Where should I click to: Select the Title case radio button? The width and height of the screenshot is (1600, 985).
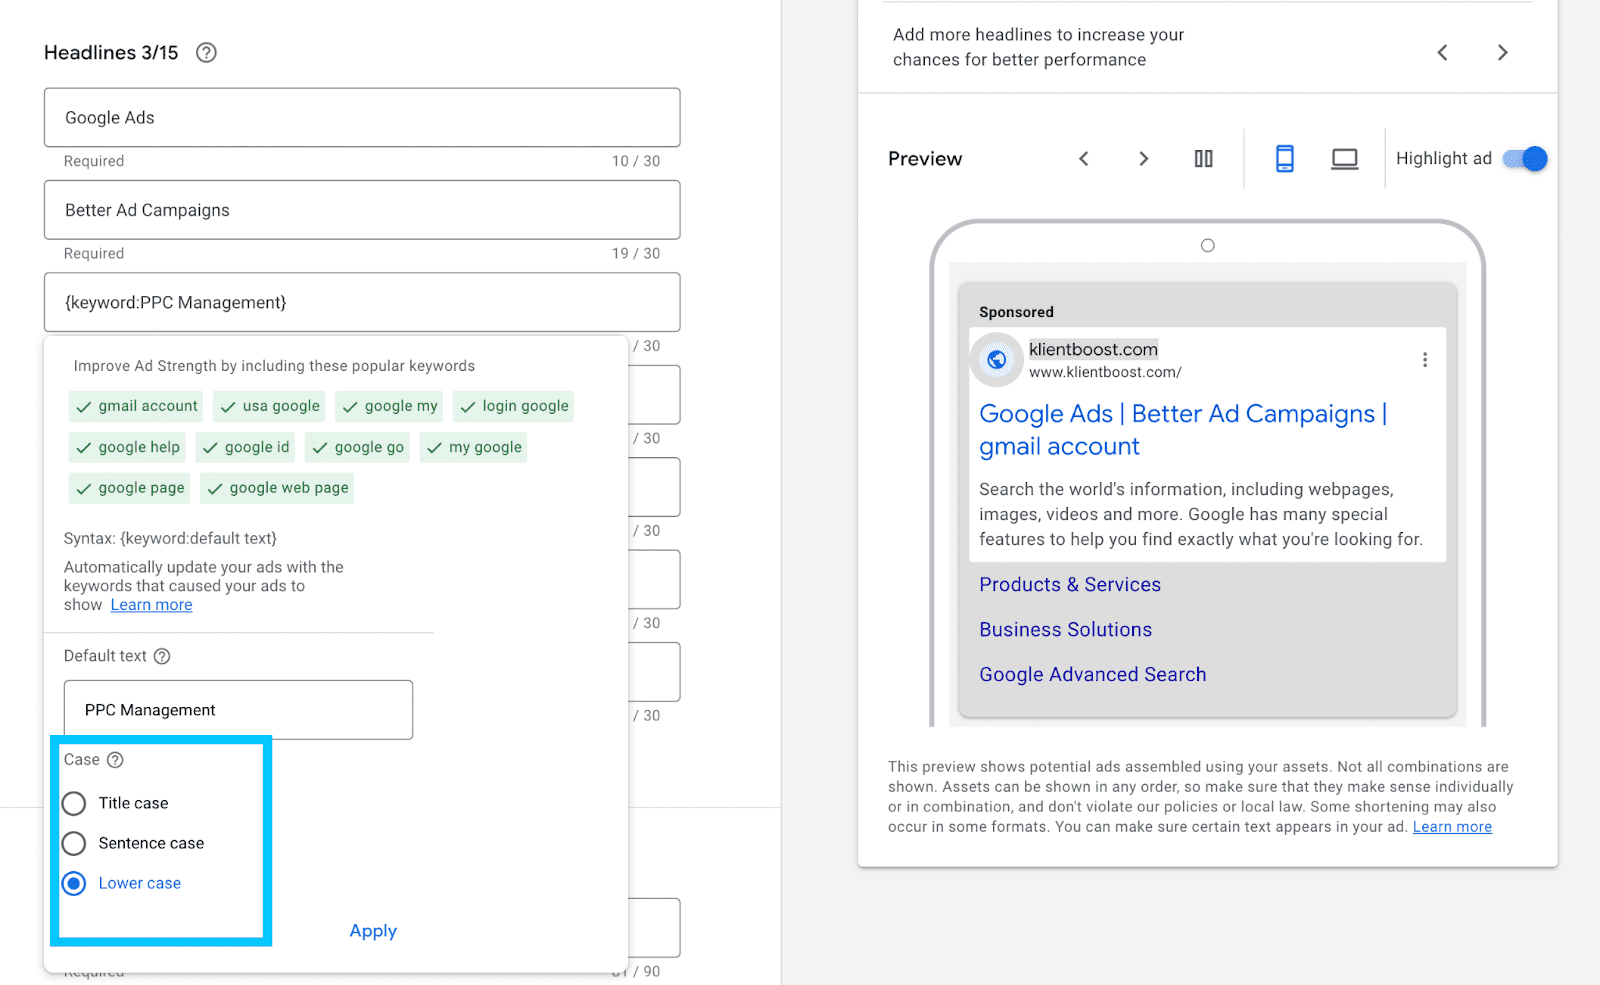click(74, 803)
